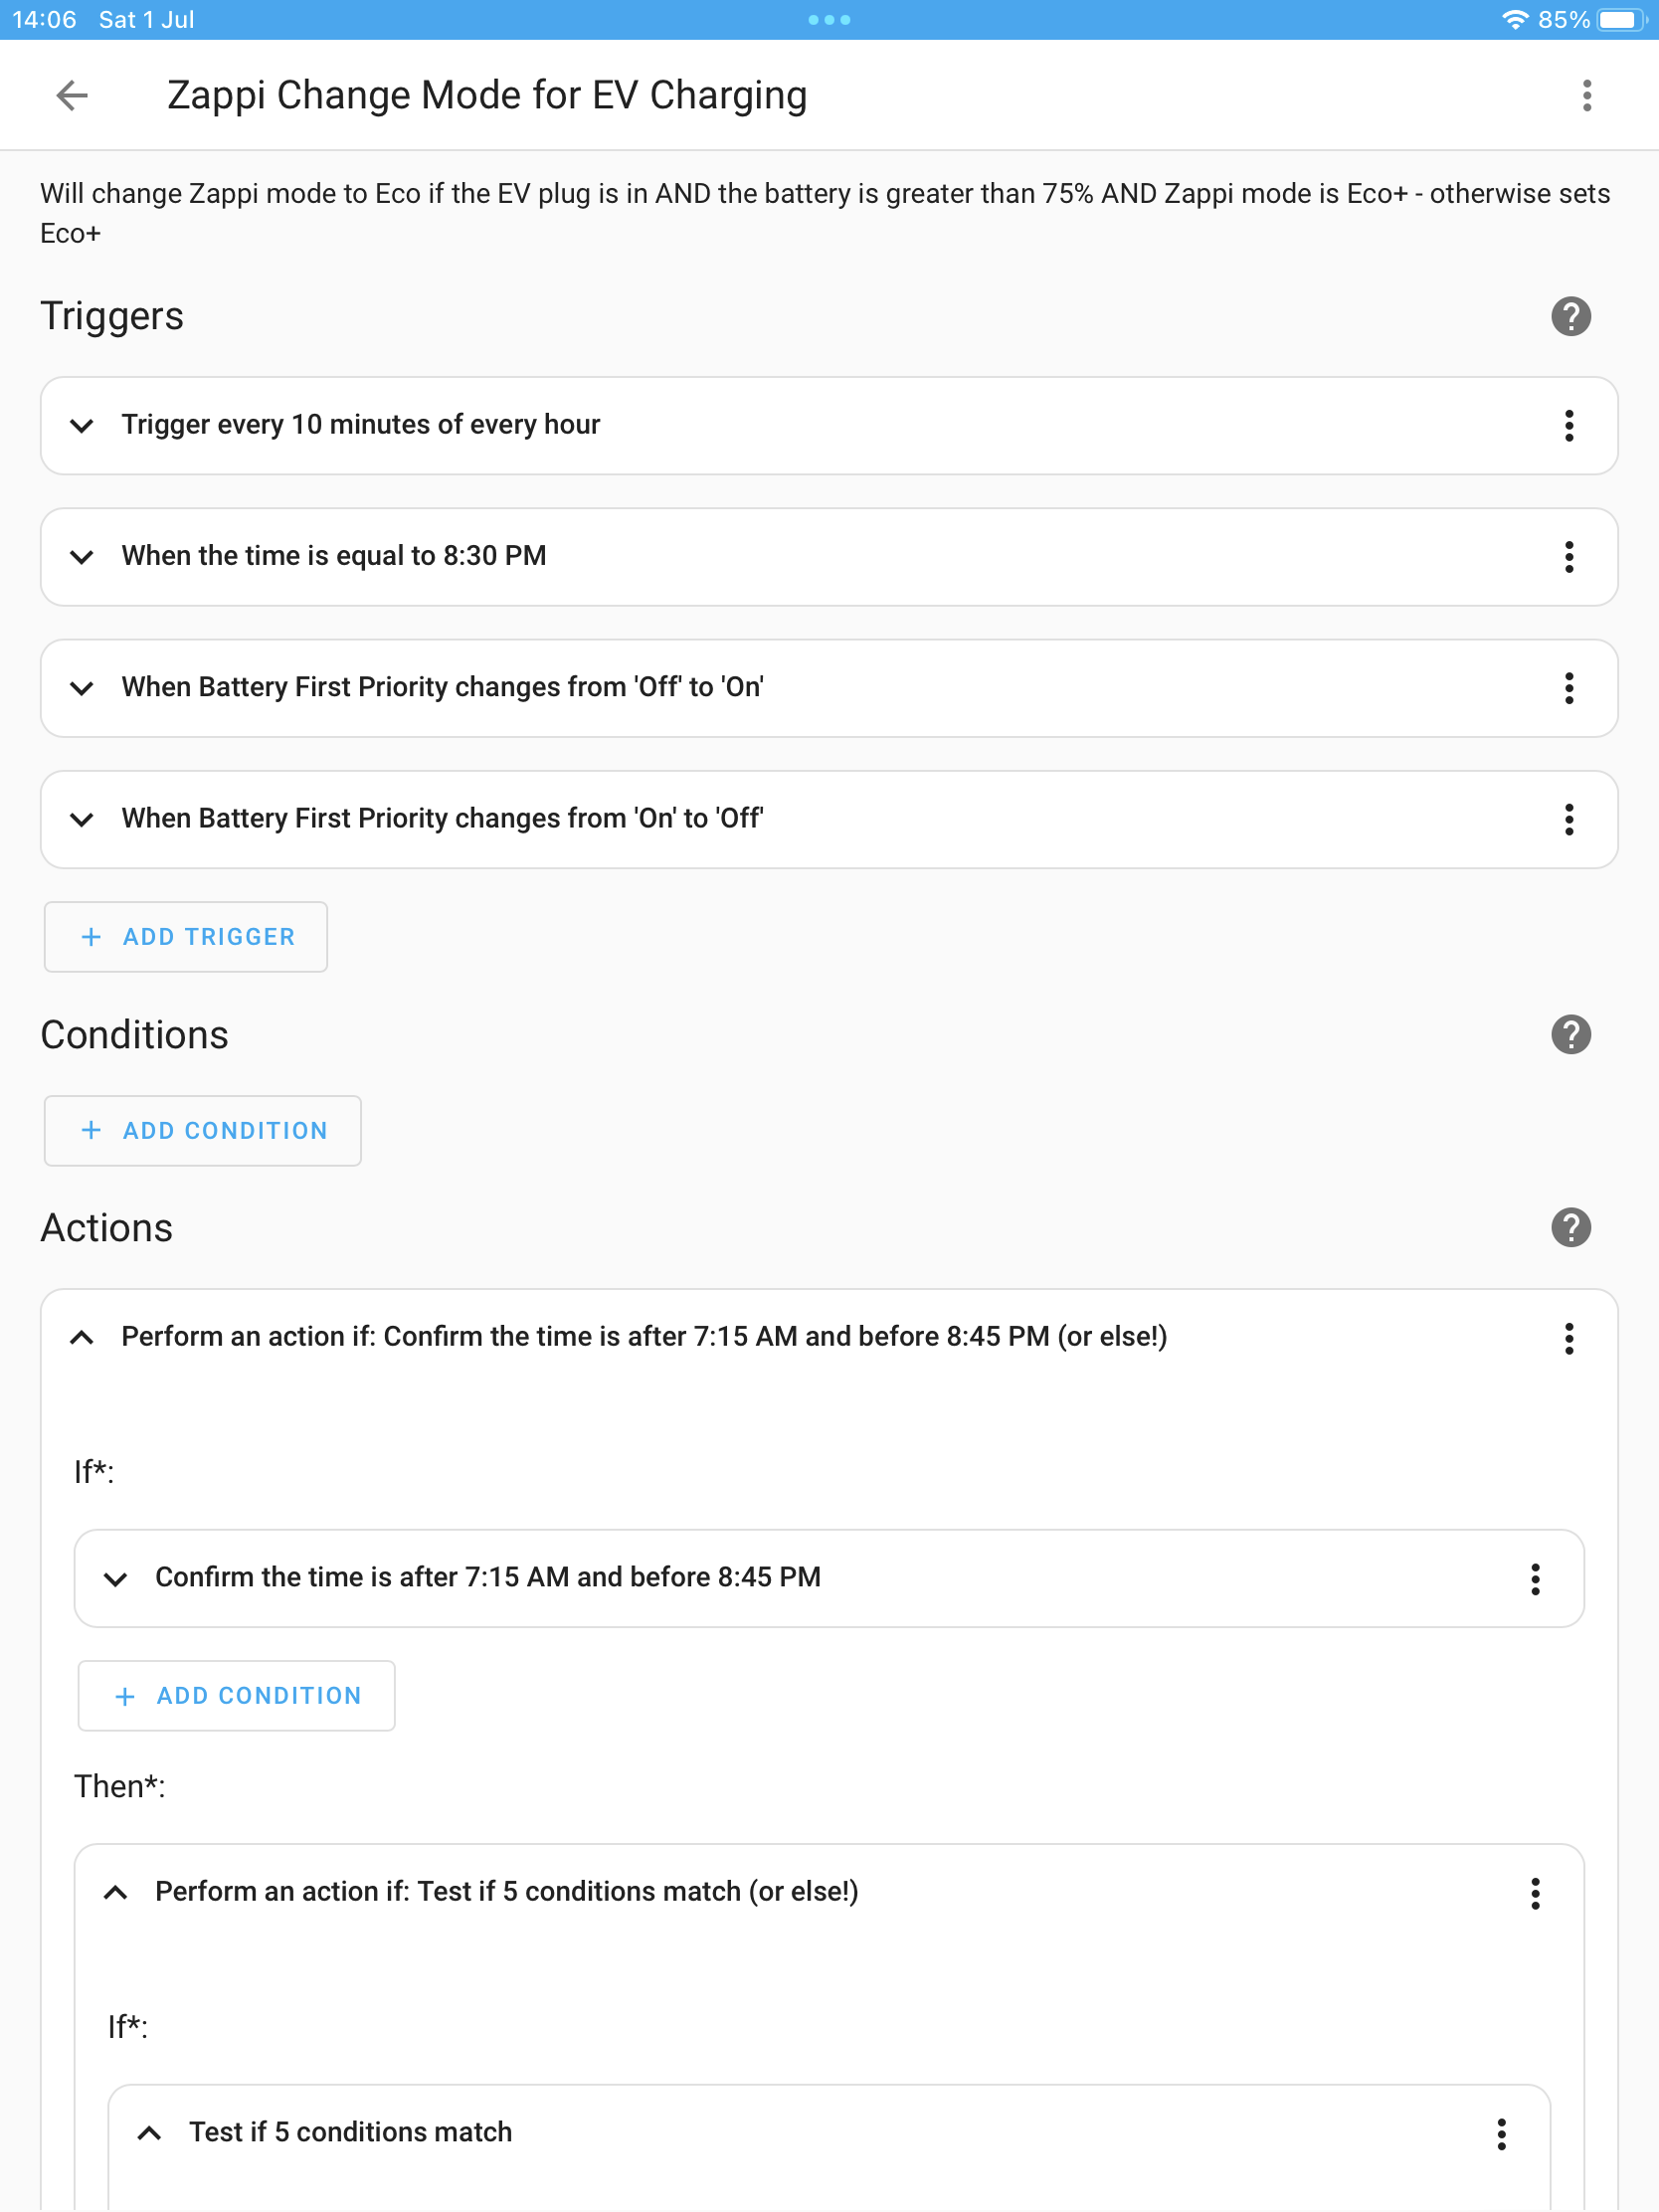Expand the every 10 minutes trigger

click(82, 426)
